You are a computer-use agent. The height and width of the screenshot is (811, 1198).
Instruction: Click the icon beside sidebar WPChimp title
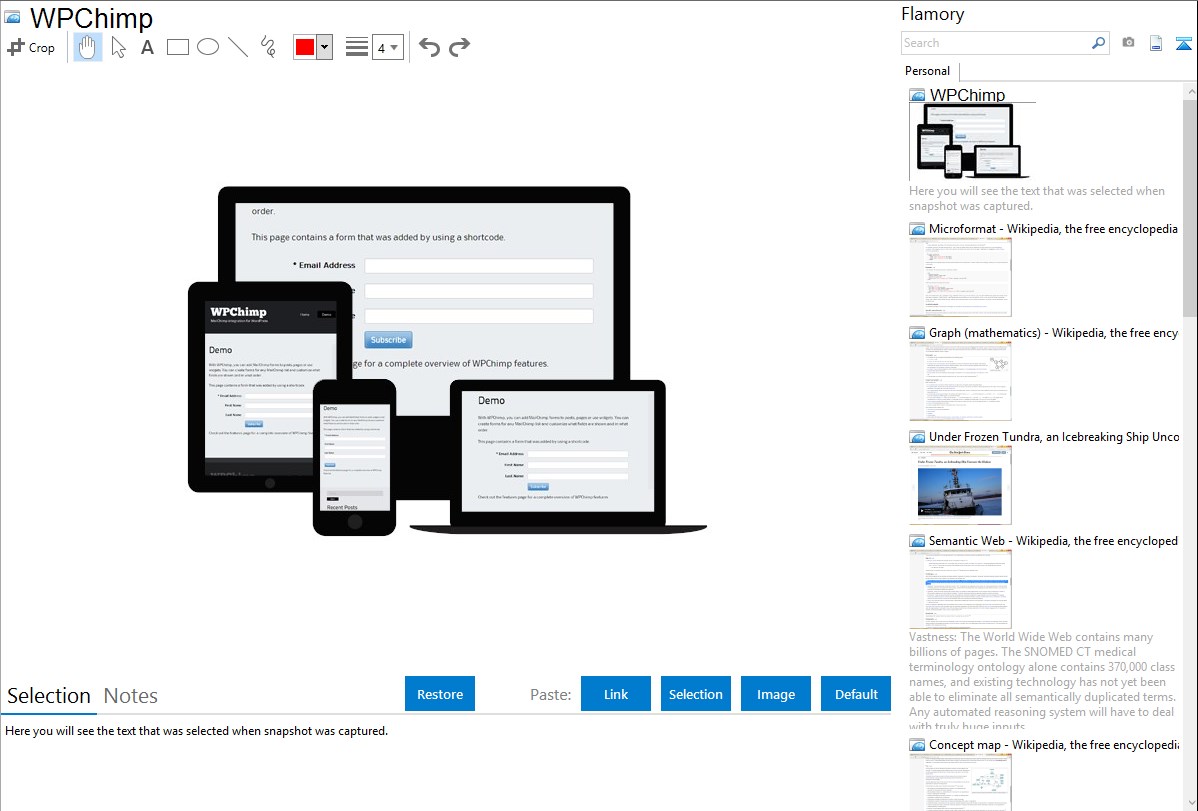(x=917, y=96)
